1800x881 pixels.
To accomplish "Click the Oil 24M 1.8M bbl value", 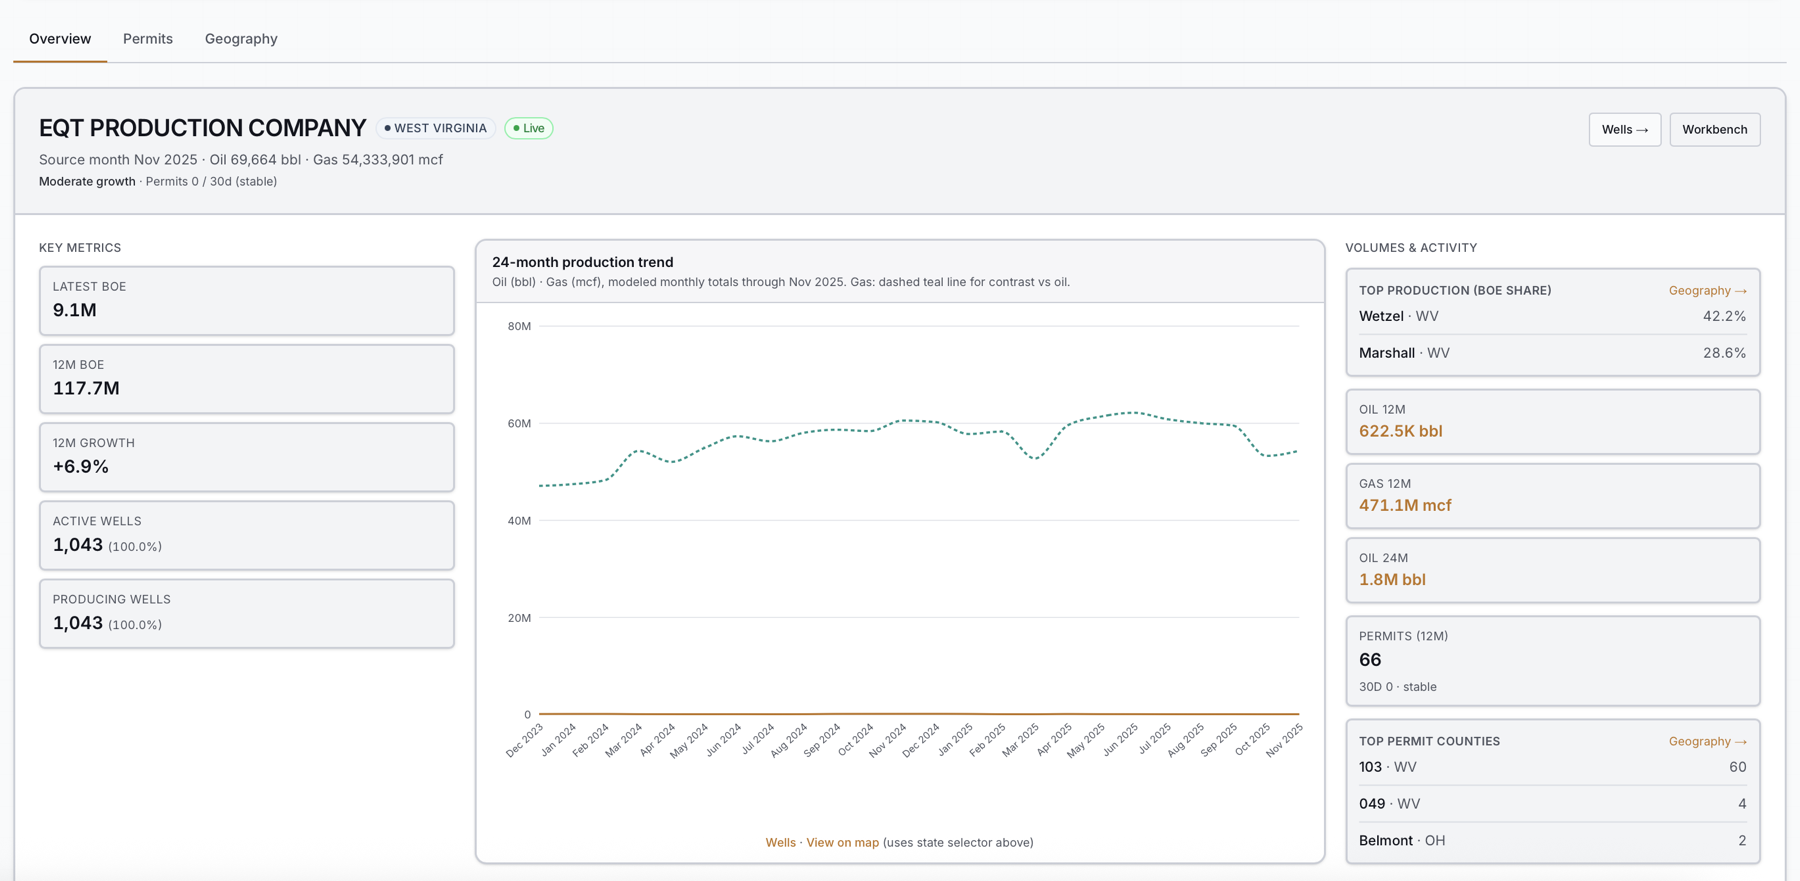I will click(1392, 579).
